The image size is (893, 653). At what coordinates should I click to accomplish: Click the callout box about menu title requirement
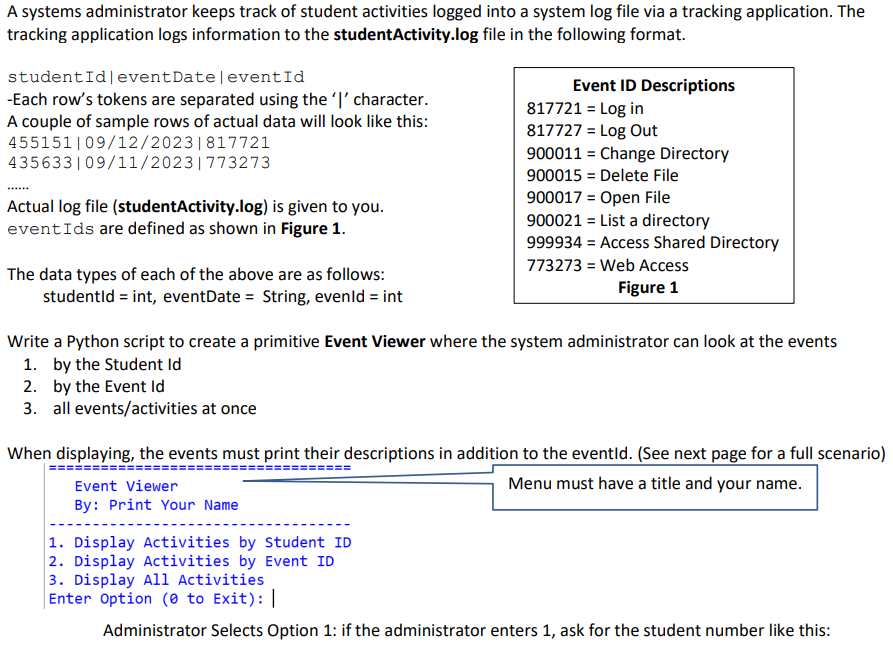pos(654,484)
